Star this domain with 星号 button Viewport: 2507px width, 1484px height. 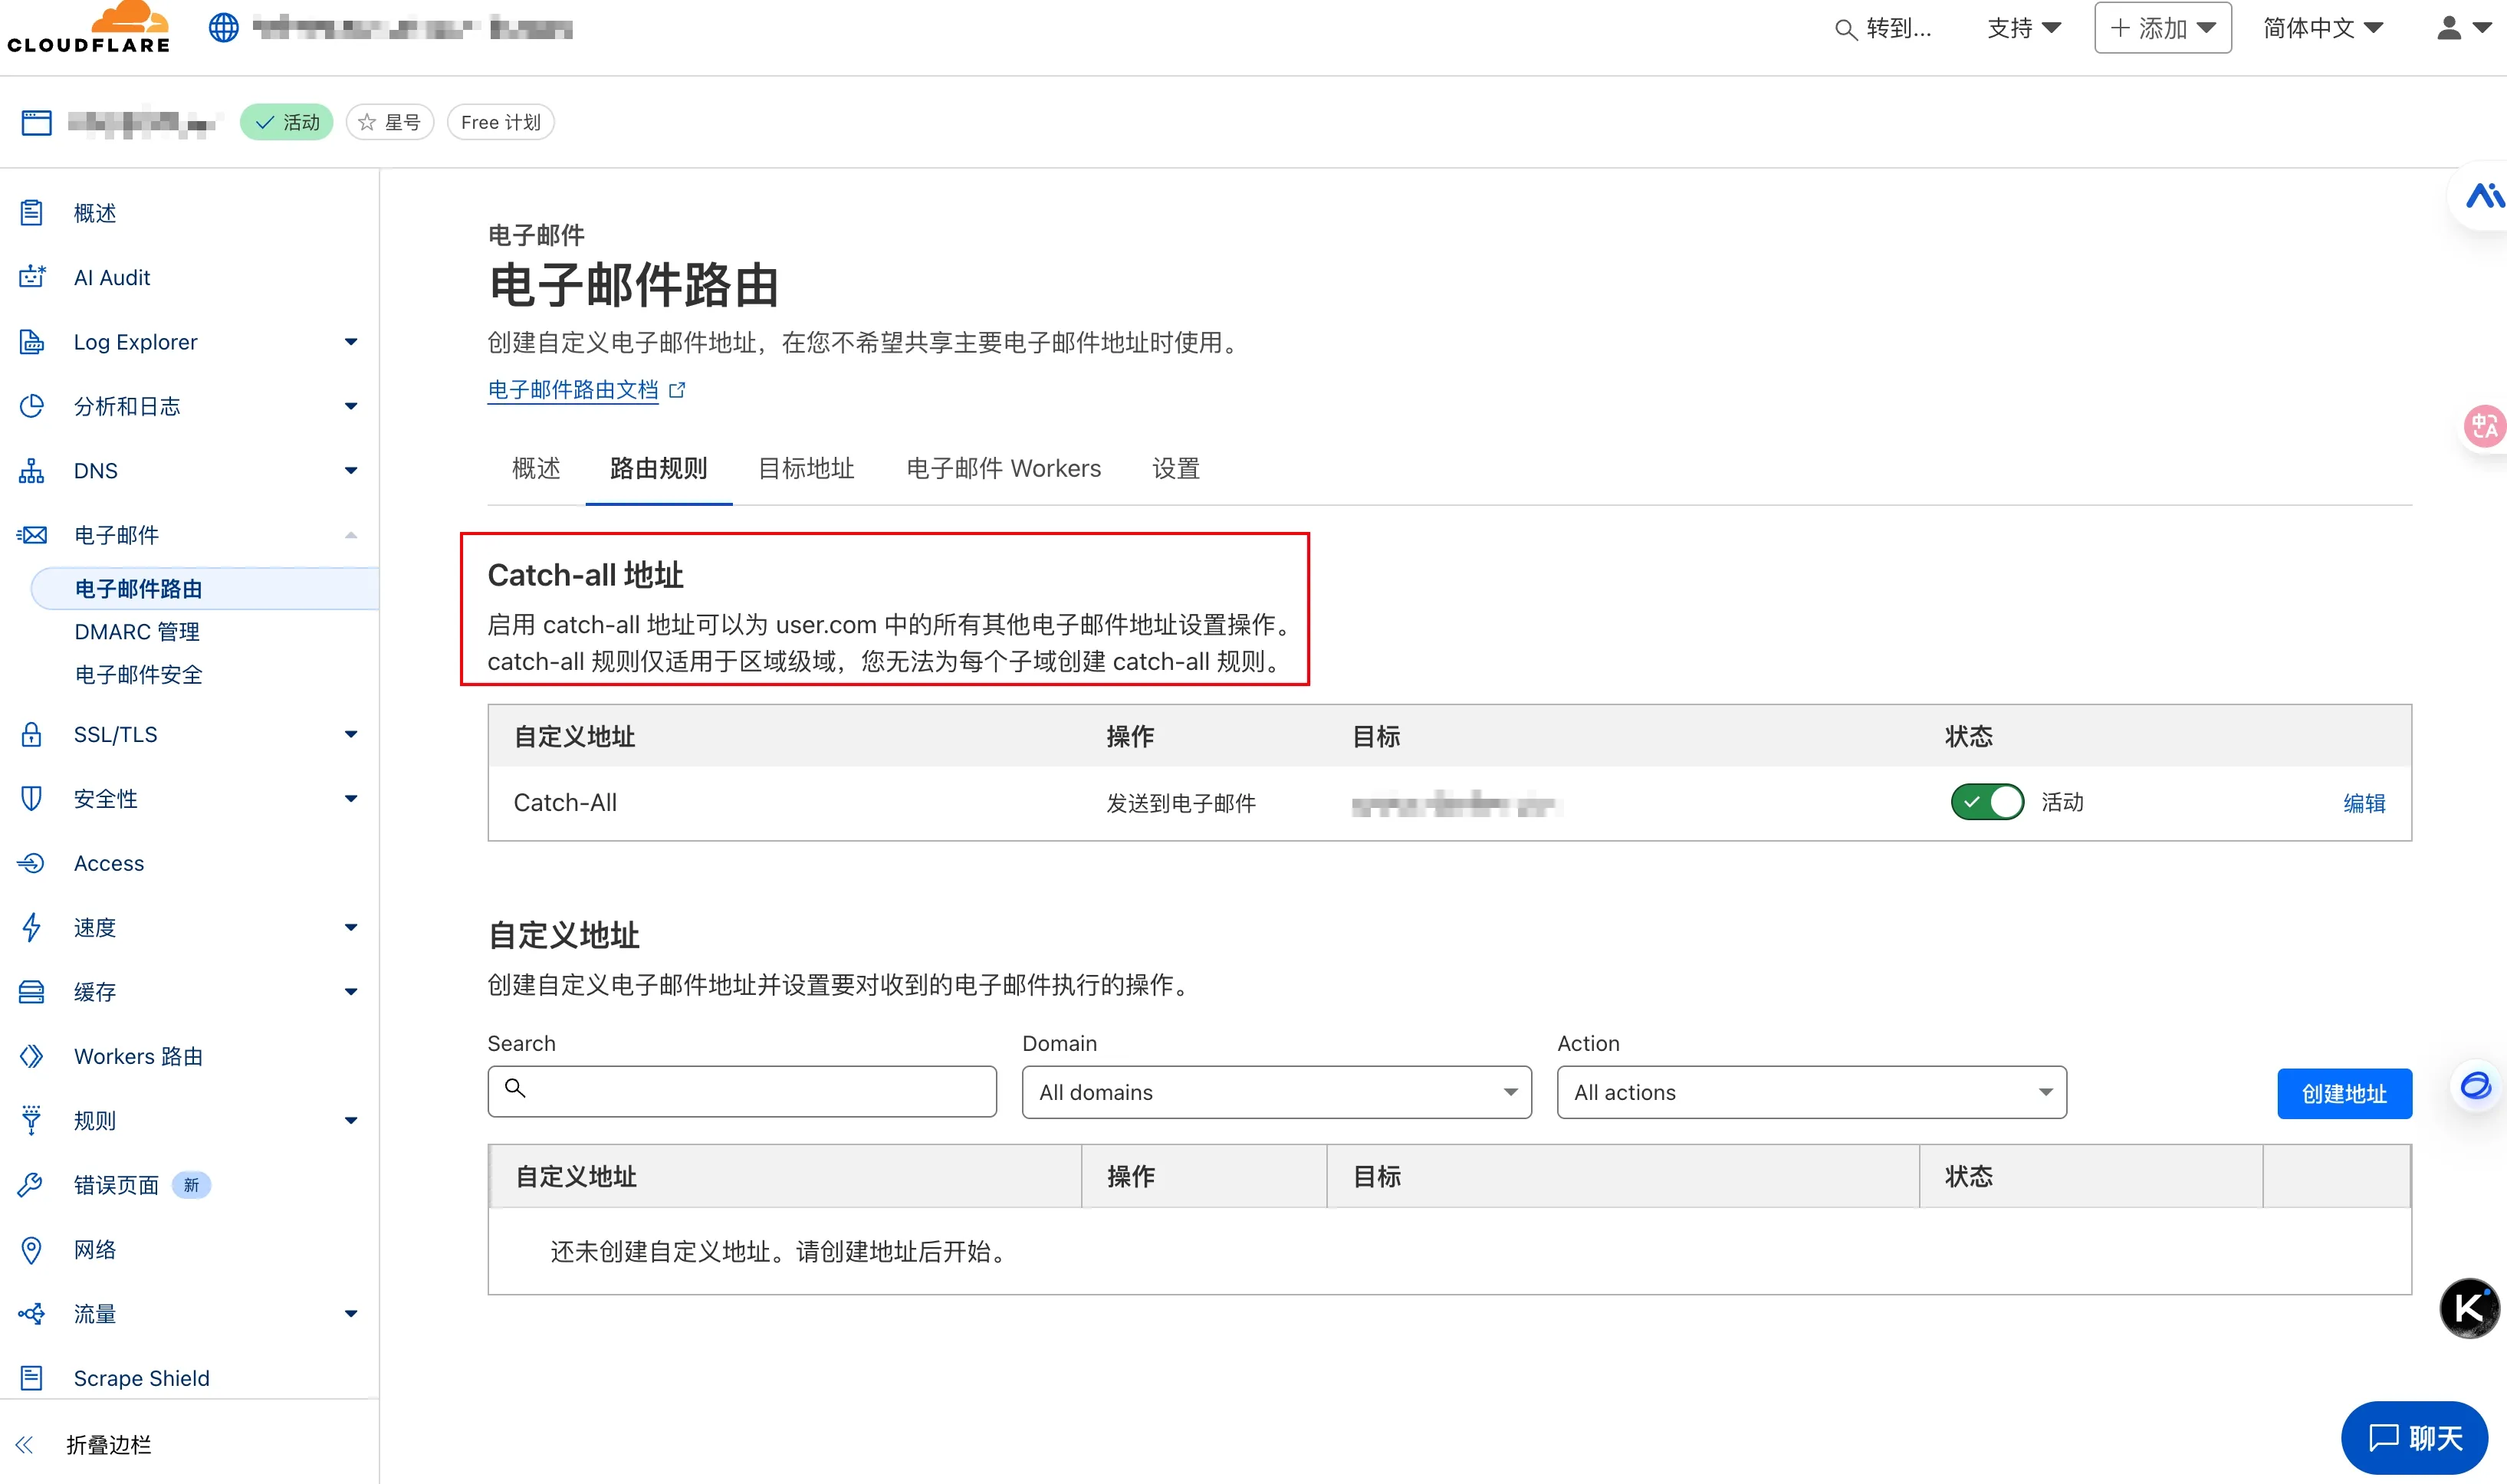[390, 122]
